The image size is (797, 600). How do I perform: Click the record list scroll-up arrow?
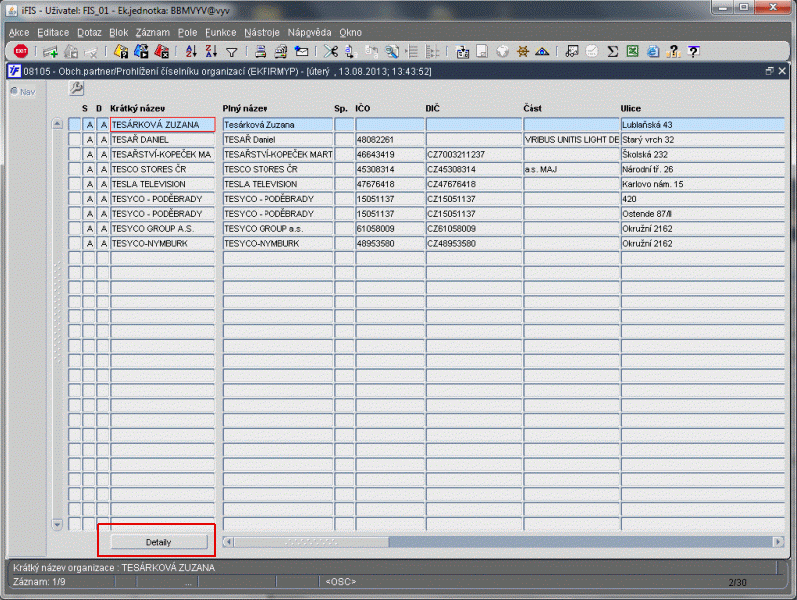(x=57, y=124)
